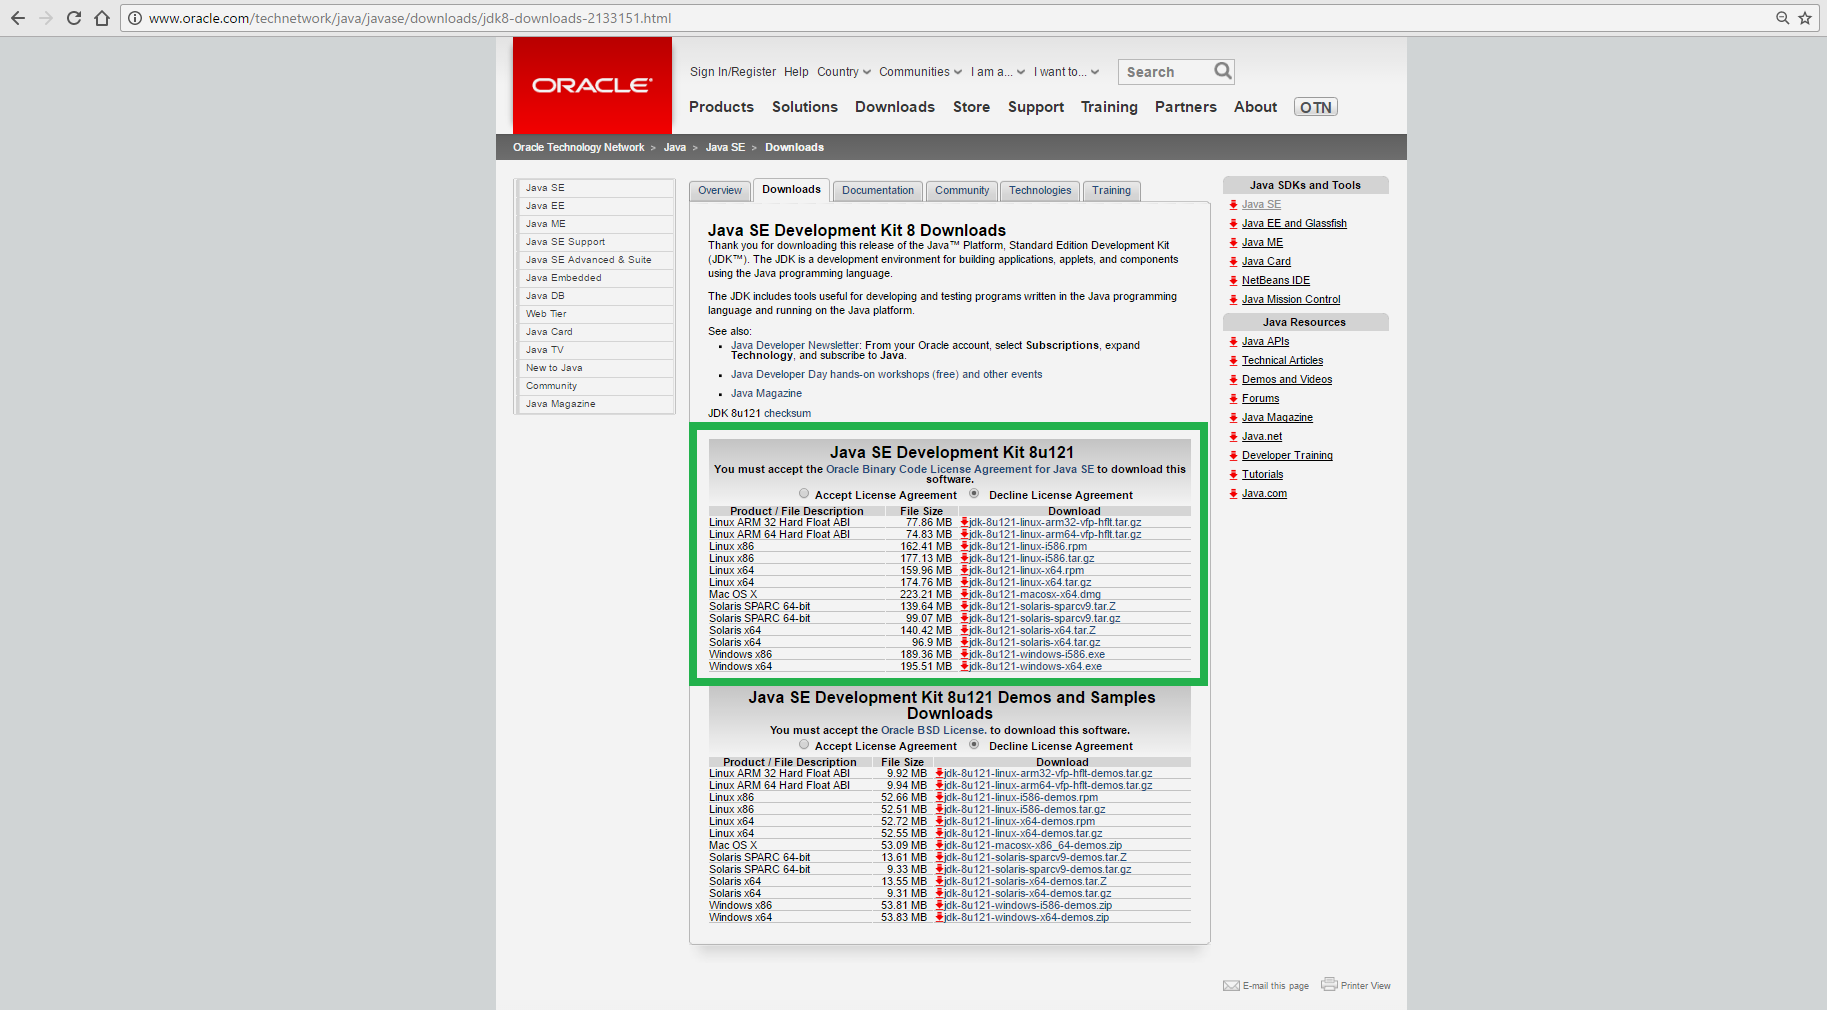Click the Oracle logo

pyautogui.click(x=592, y=86)
